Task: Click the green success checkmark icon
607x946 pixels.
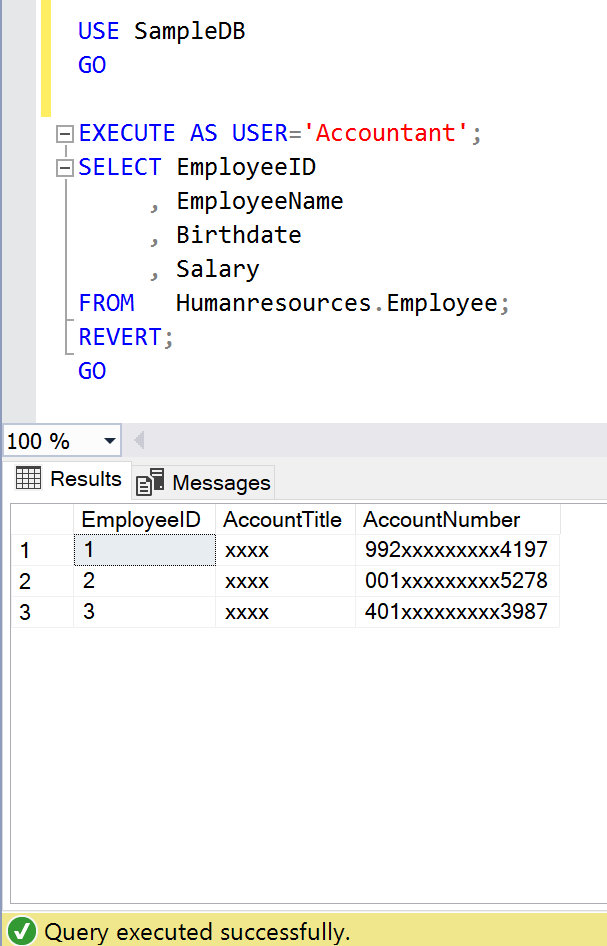Action: point(23,932)
